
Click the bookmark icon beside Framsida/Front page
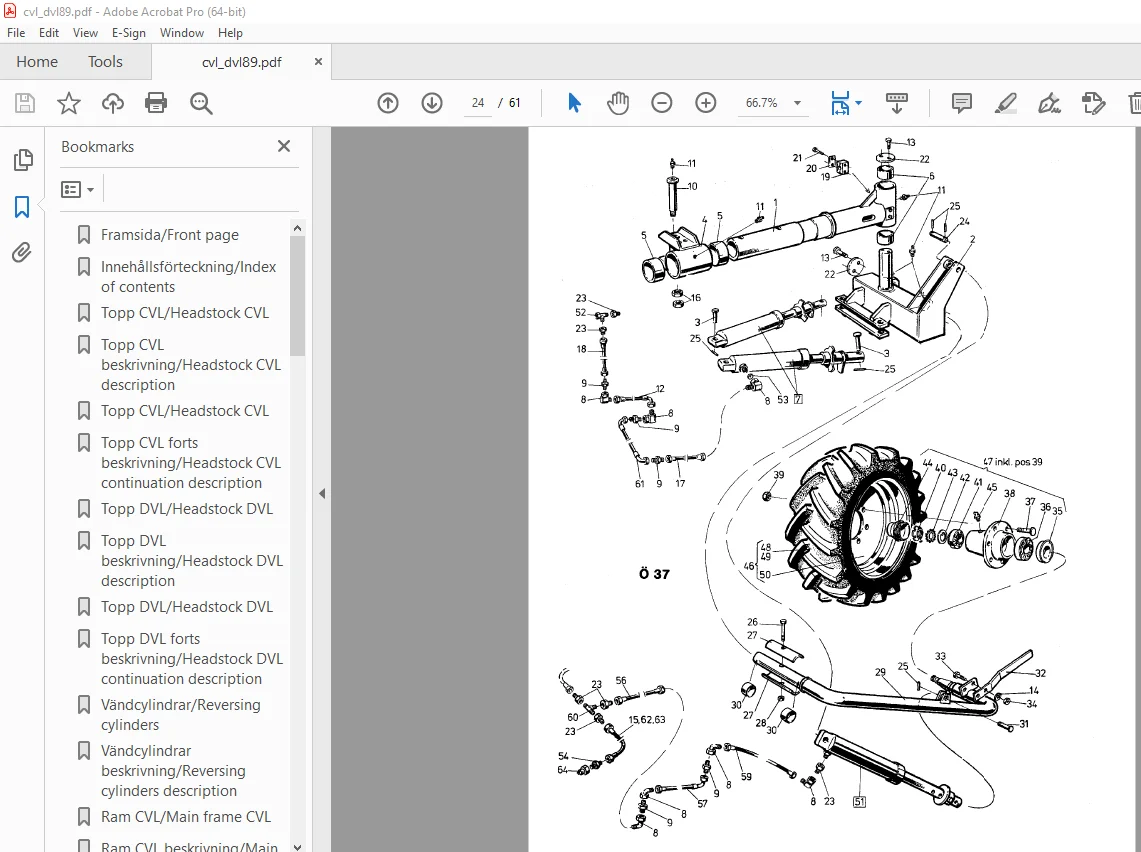pyautogui.click(x=84, y=235)
